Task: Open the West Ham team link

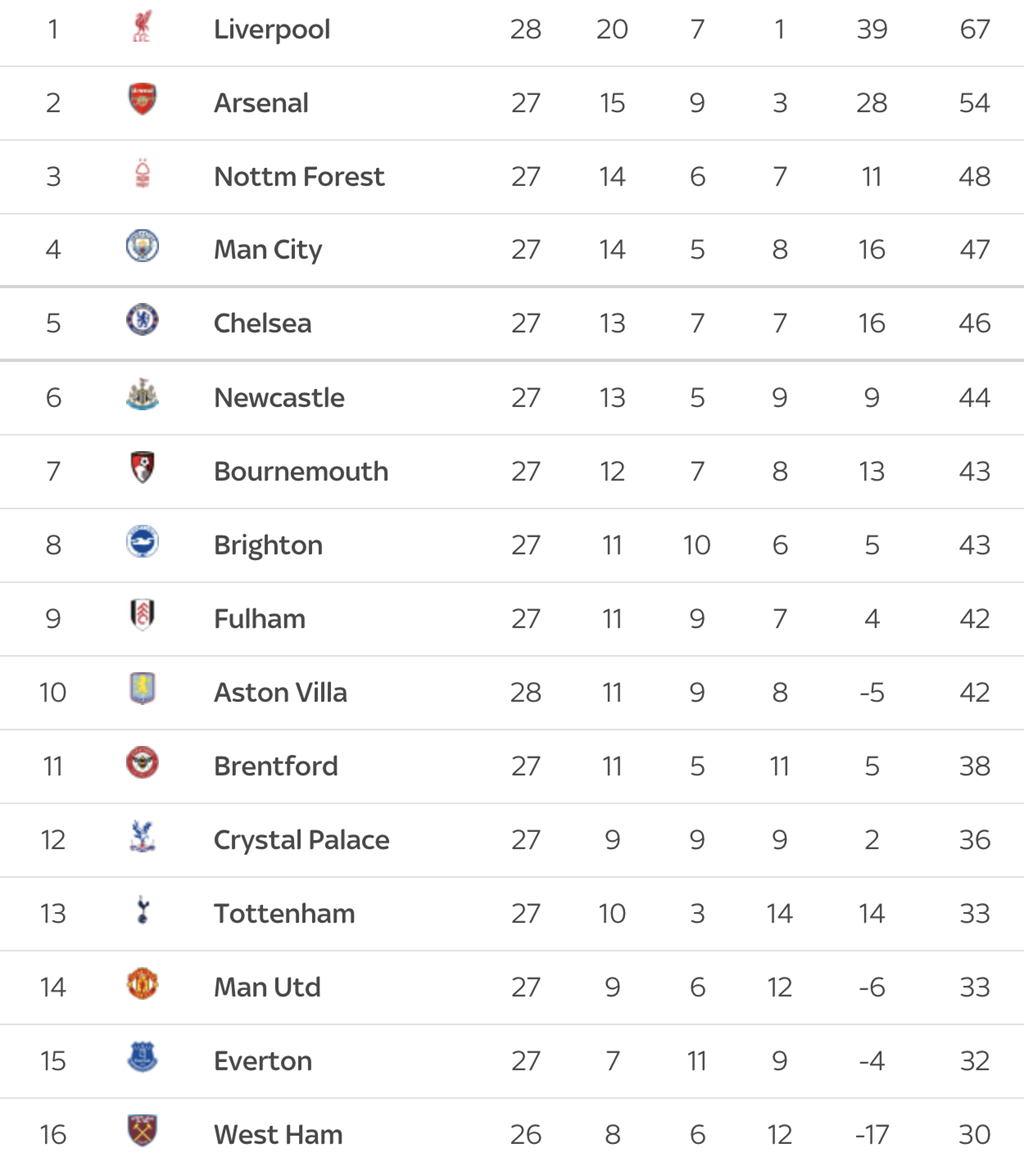Action: click(278, 1135)
